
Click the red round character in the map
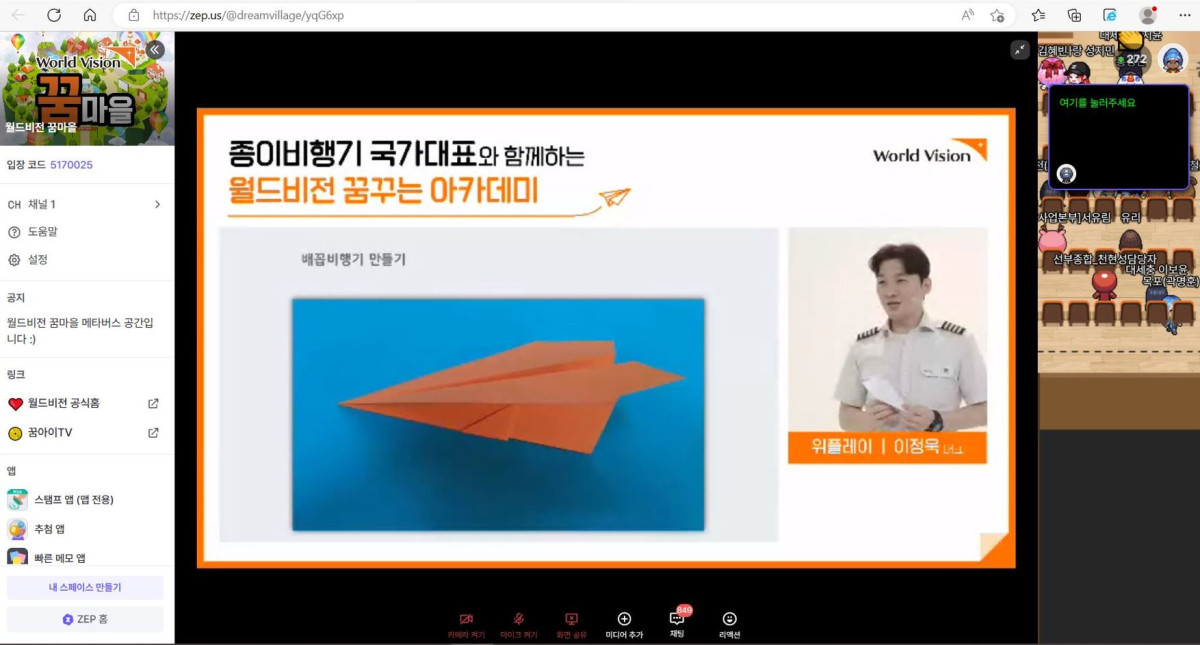(x=1103, y=284)
